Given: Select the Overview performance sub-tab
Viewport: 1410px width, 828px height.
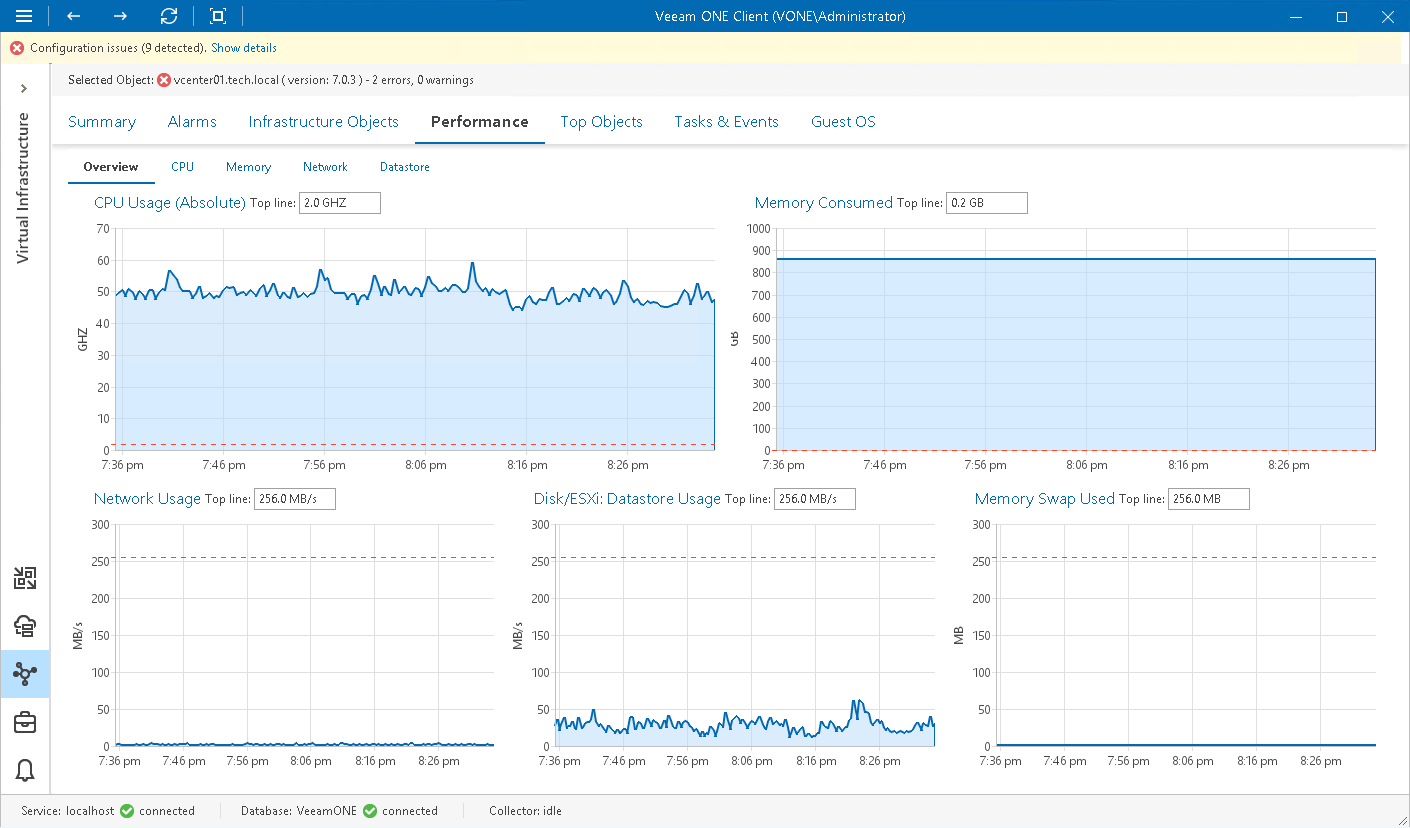Looking at the screenshot, I should (111, 167).
